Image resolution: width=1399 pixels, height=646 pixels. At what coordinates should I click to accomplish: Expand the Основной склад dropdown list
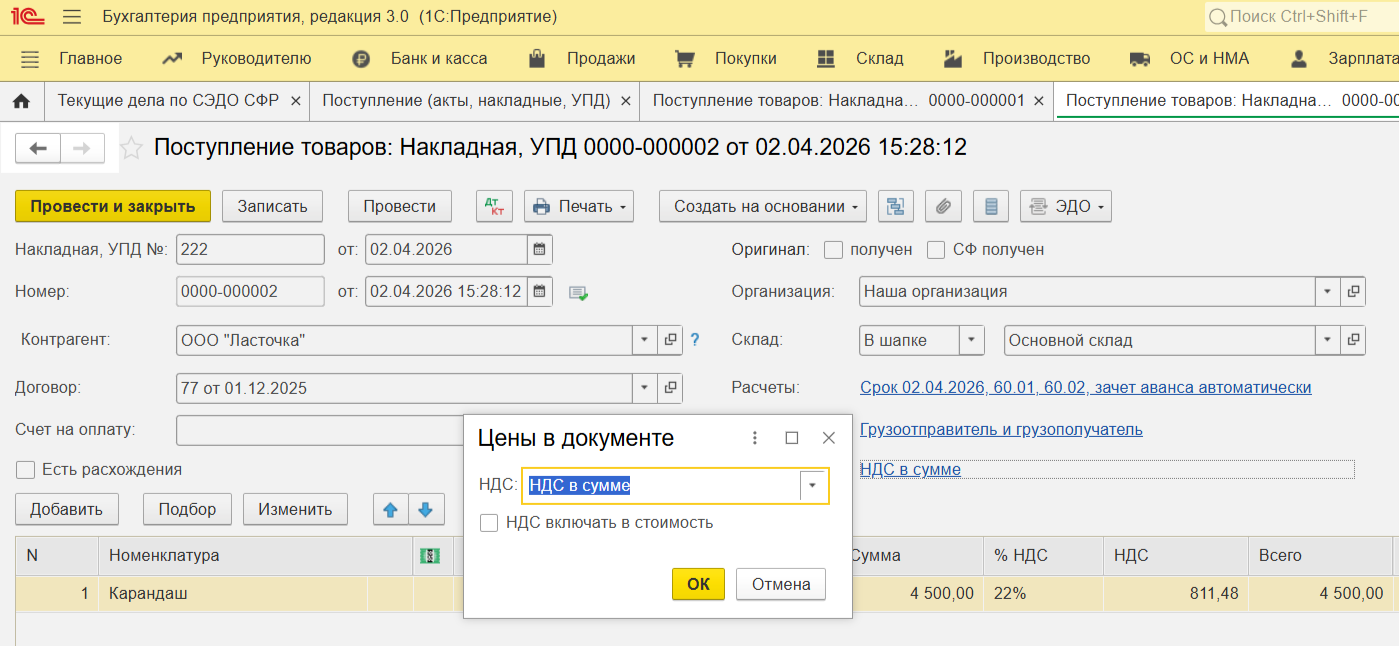[x=1327, y=340]
